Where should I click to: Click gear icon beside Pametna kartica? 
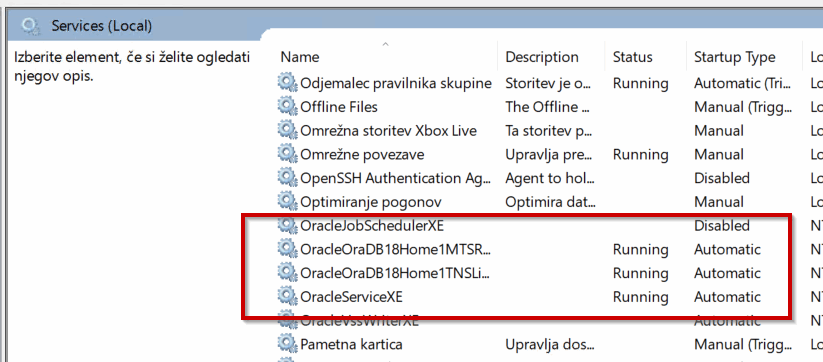point(287,344)
